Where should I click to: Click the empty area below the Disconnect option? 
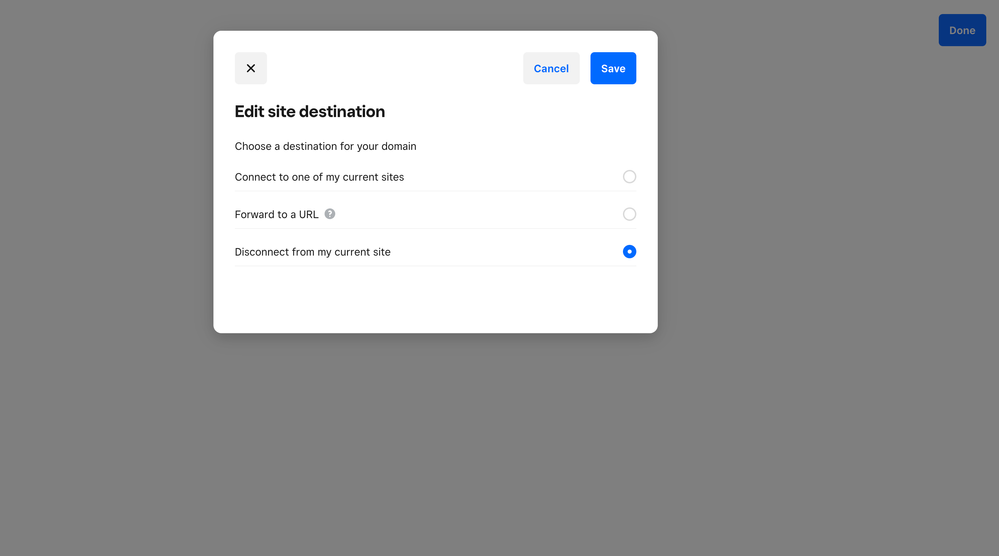coord(435,298)
